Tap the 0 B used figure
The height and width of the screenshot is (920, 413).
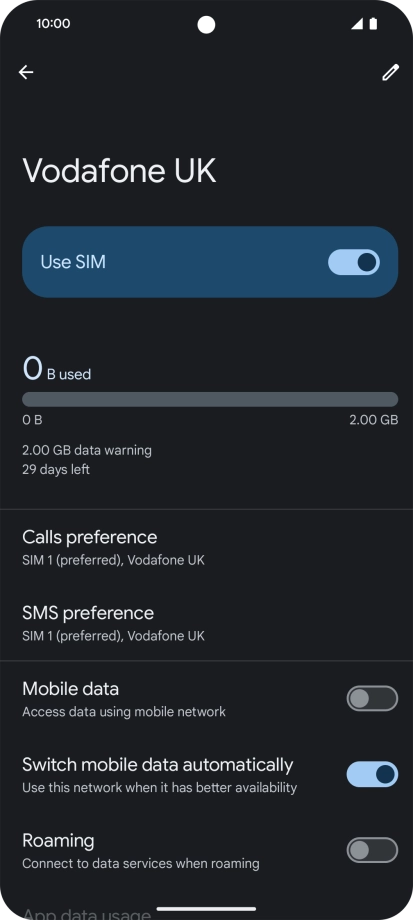56,369
